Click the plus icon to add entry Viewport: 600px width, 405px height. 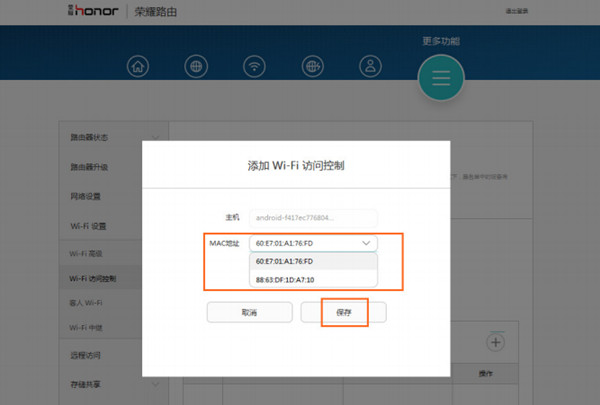(496, 342)
